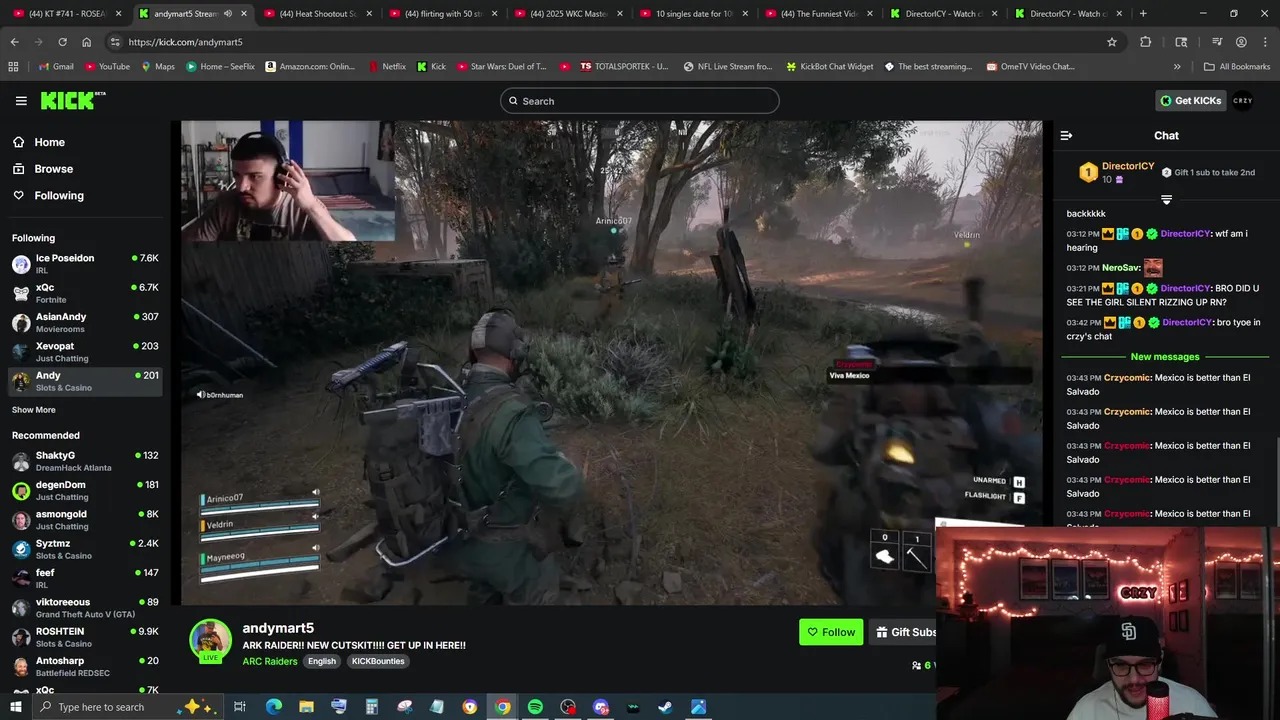Go to Home in sidebar
Image resolution: width=1280 pixels, height=720 pixels.
tap(49, 142)
